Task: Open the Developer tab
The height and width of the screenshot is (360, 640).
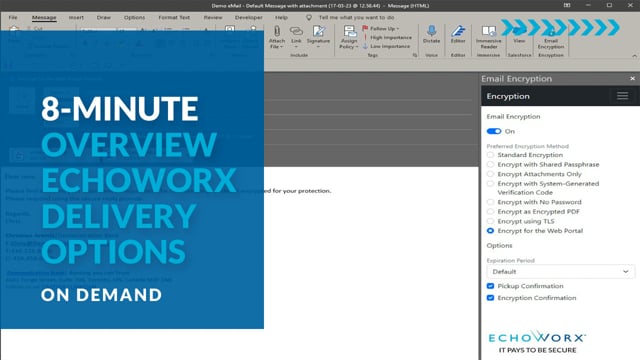Action: tap(249, 18)
